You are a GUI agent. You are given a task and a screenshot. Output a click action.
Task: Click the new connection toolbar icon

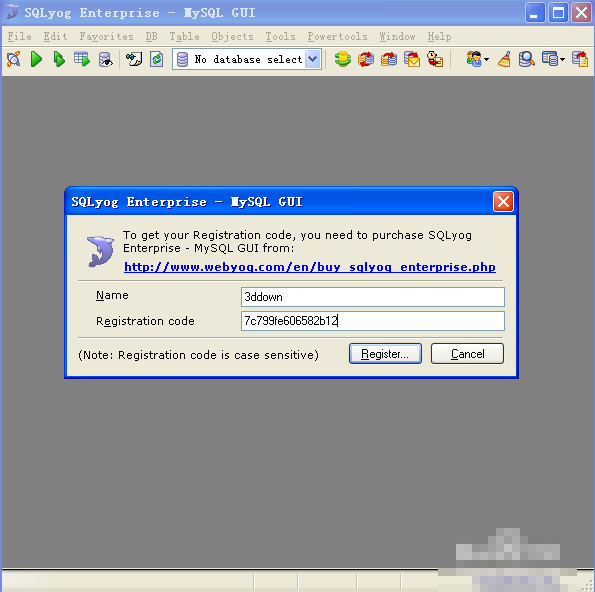[14, 59]
